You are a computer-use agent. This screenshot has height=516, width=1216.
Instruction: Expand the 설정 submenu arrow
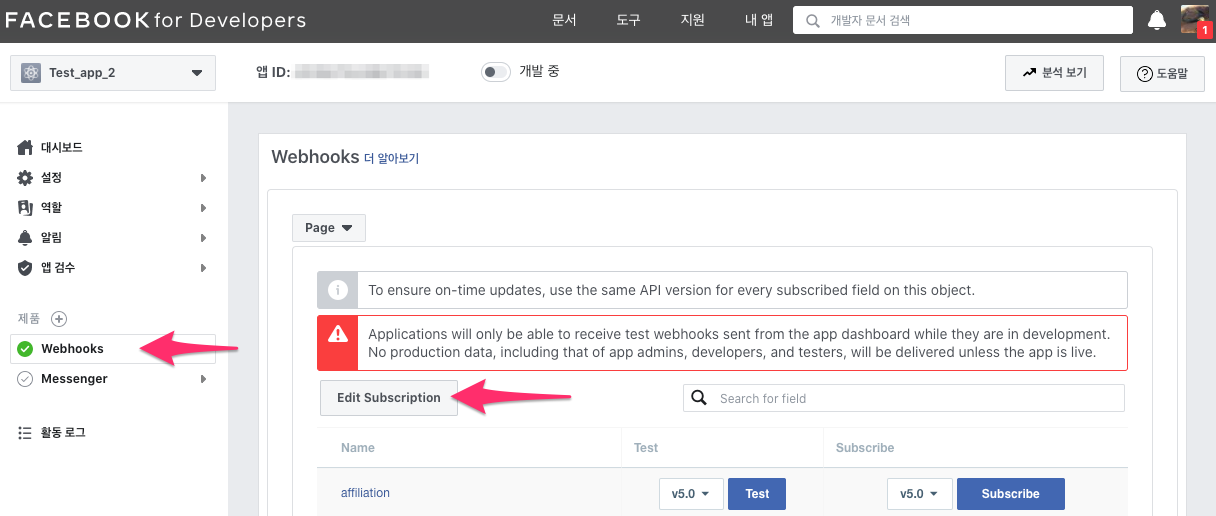click(x=203, y=178)
